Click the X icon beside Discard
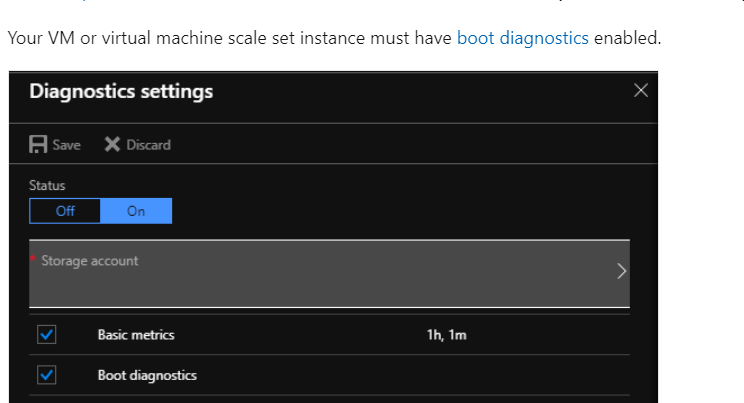The width and height of the screenshot is (744, 403). [x=112, y=144]
